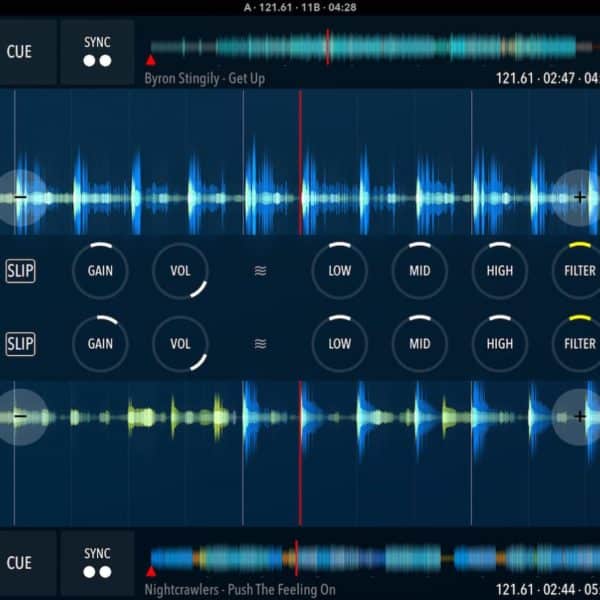Click the header A · 121.61 · 11B · 04:28
The height and width of the screenshot is (600, 600).
[x=300, y=7]
